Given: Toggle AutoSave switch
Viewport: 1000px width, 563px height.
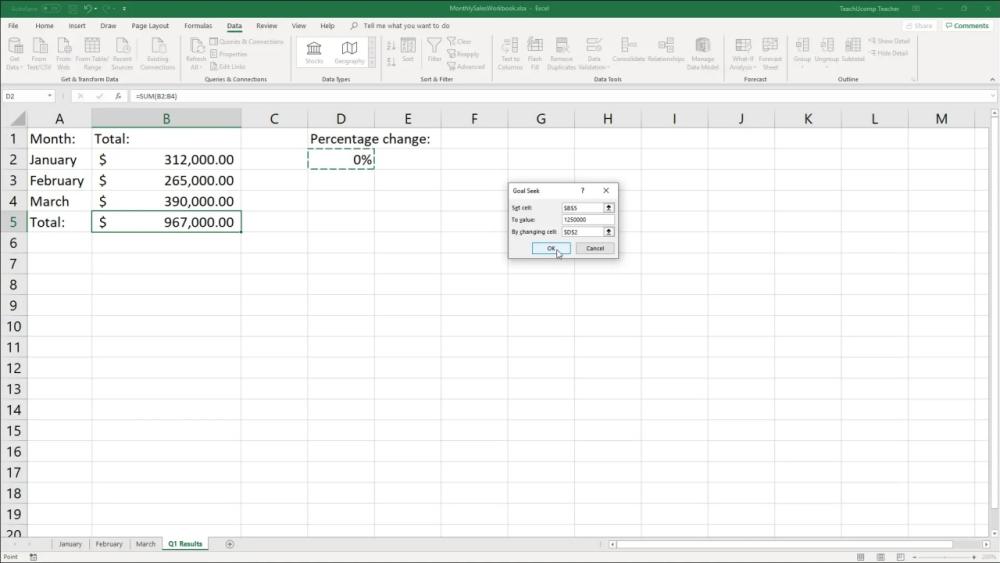Looking at the screenshot, I should point(52,8).
